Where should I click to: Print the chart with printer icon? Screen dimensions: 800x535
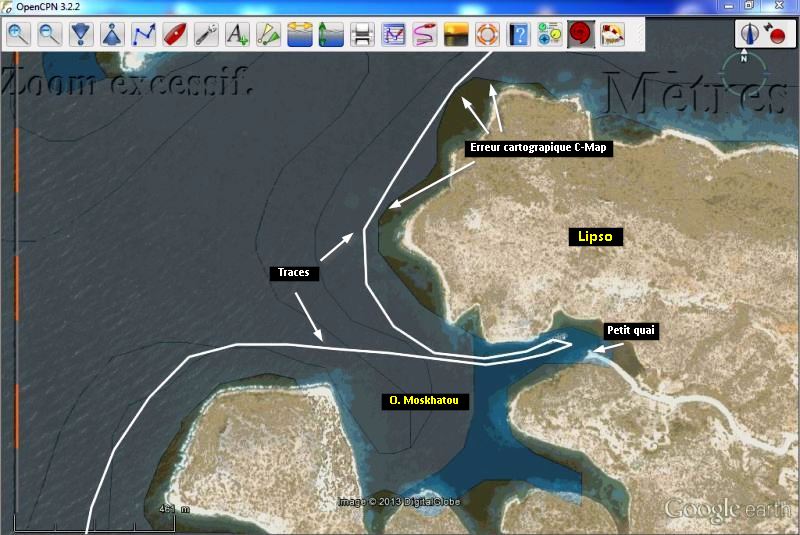click(361, 35)
